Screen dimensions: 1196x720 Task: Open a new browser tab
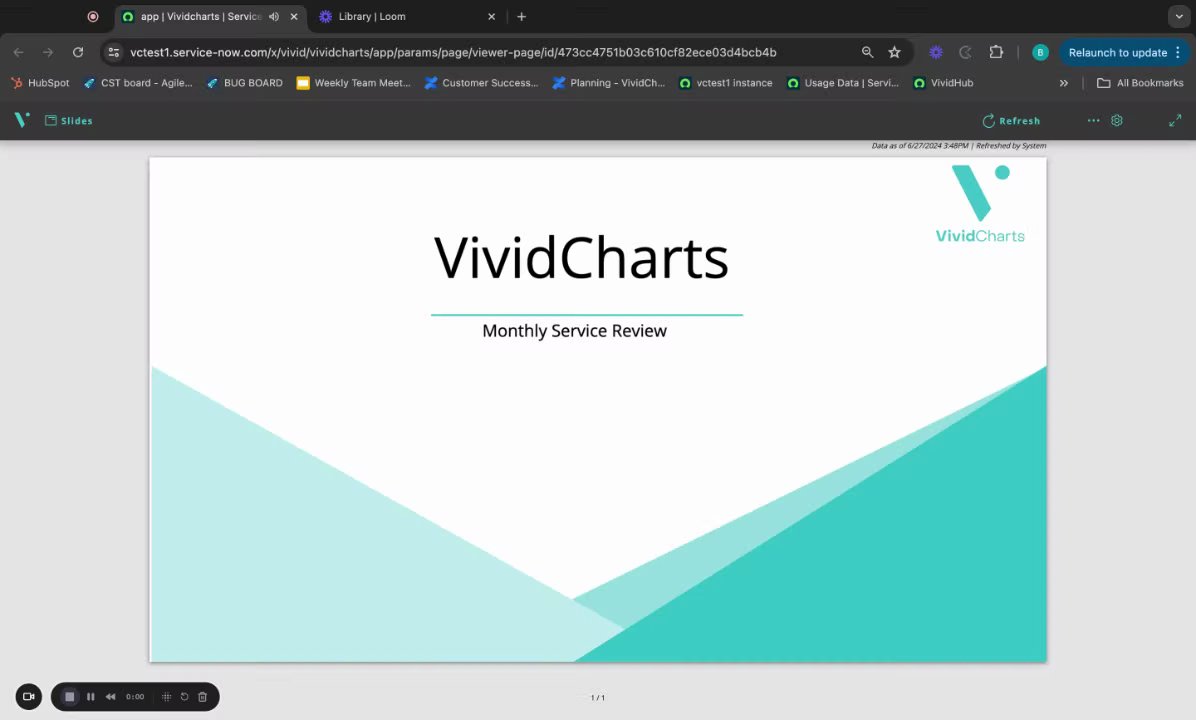click(x=522, y=17)
